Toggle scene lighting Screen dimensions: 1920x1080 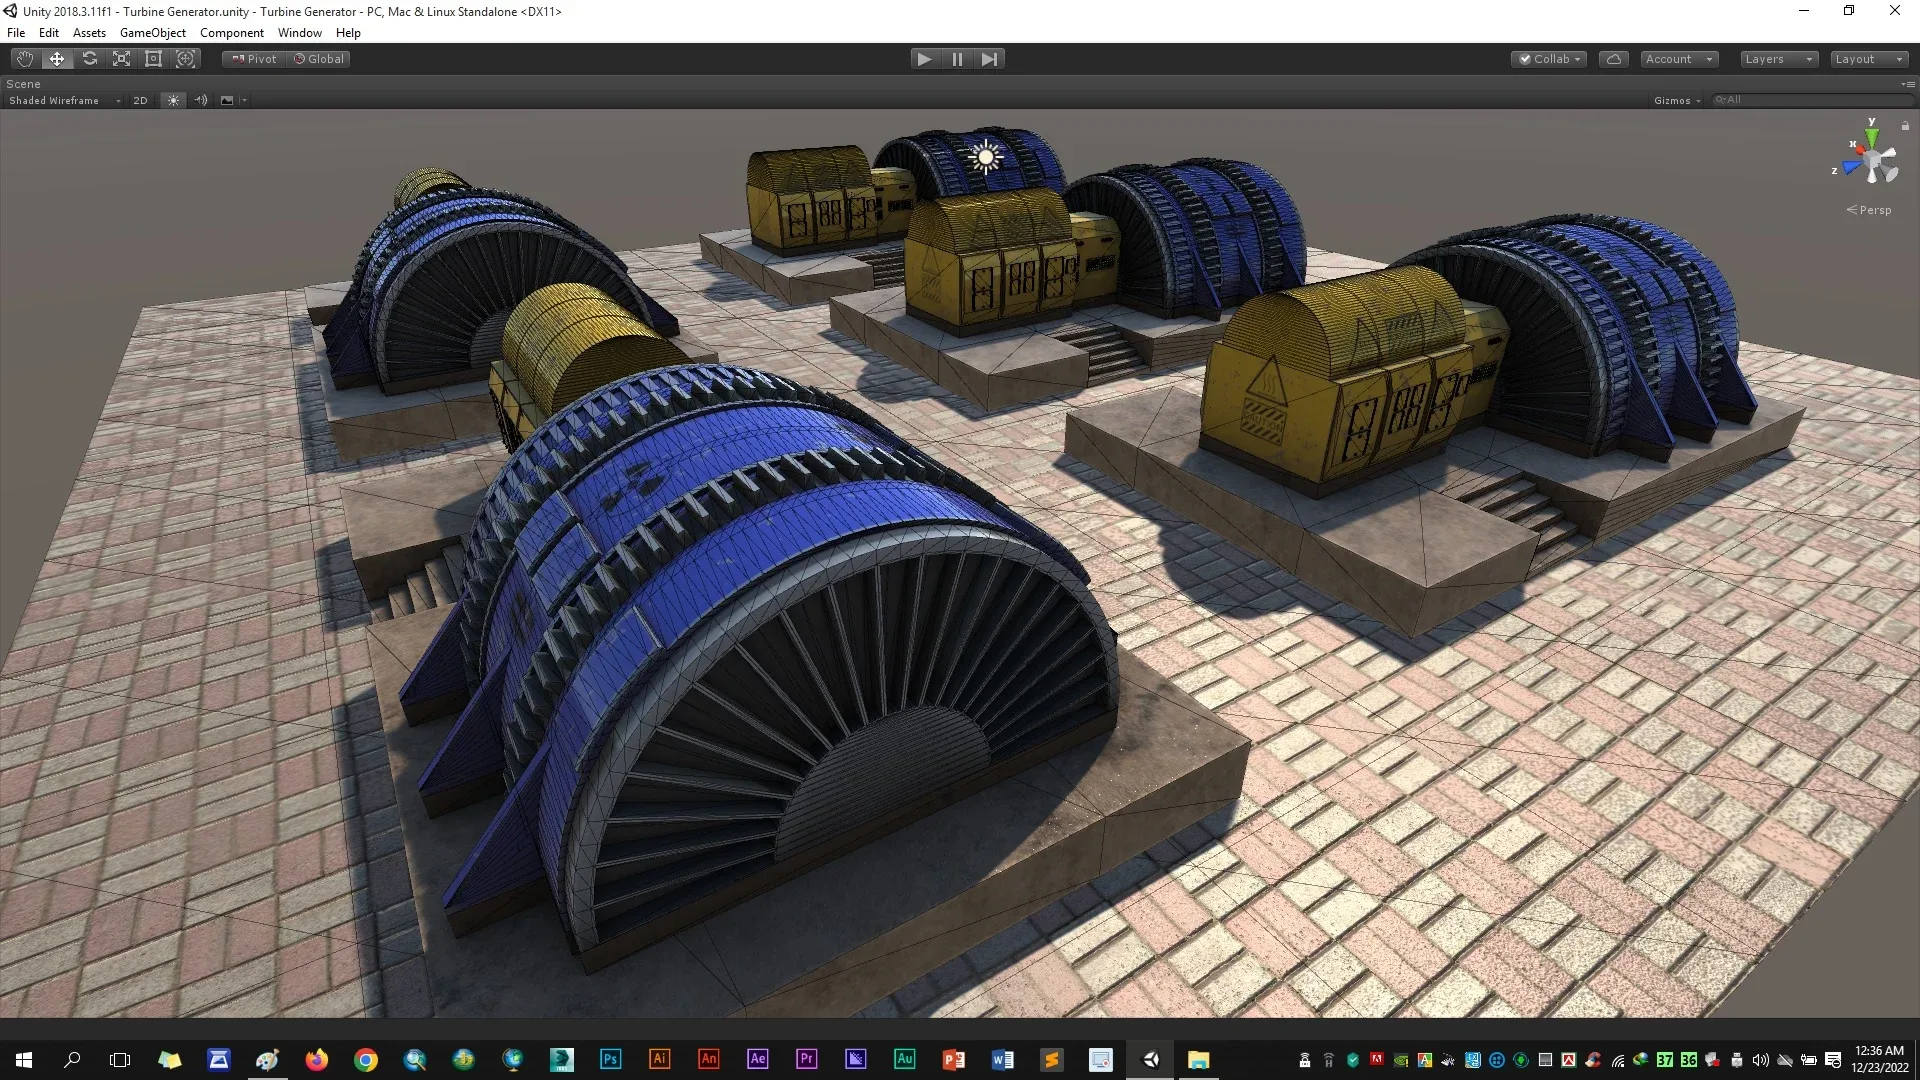(x=173, y=100)
